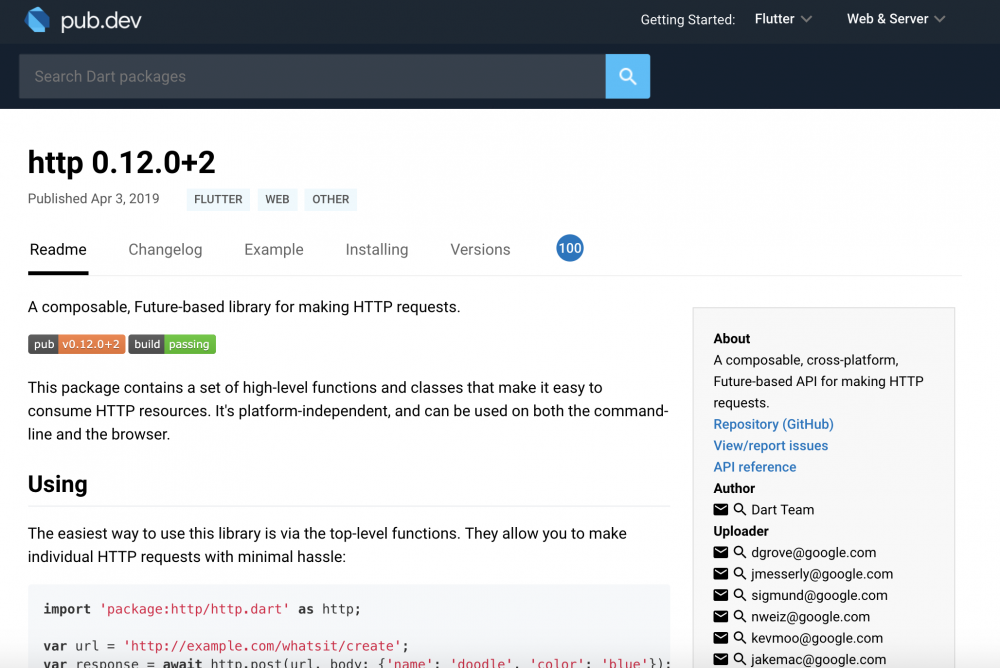The height and width of the screenshot is (668, 1000).
Task: Follow the API reference link
Action: point(755,467)
